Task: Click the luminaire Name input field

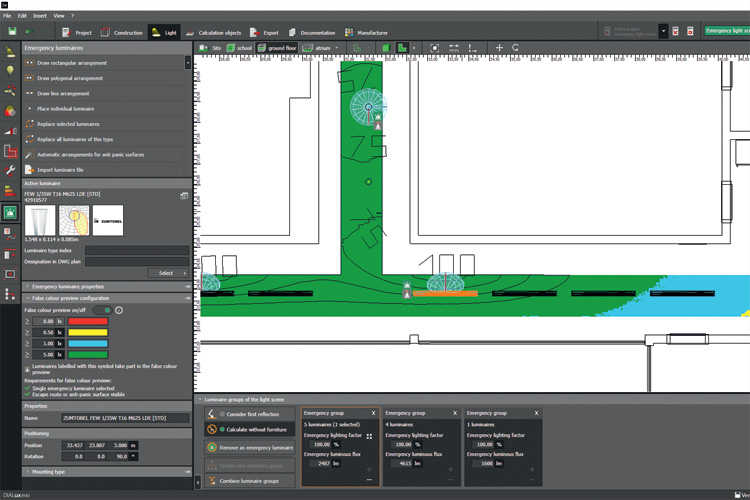Action: (x=124, y=418)
